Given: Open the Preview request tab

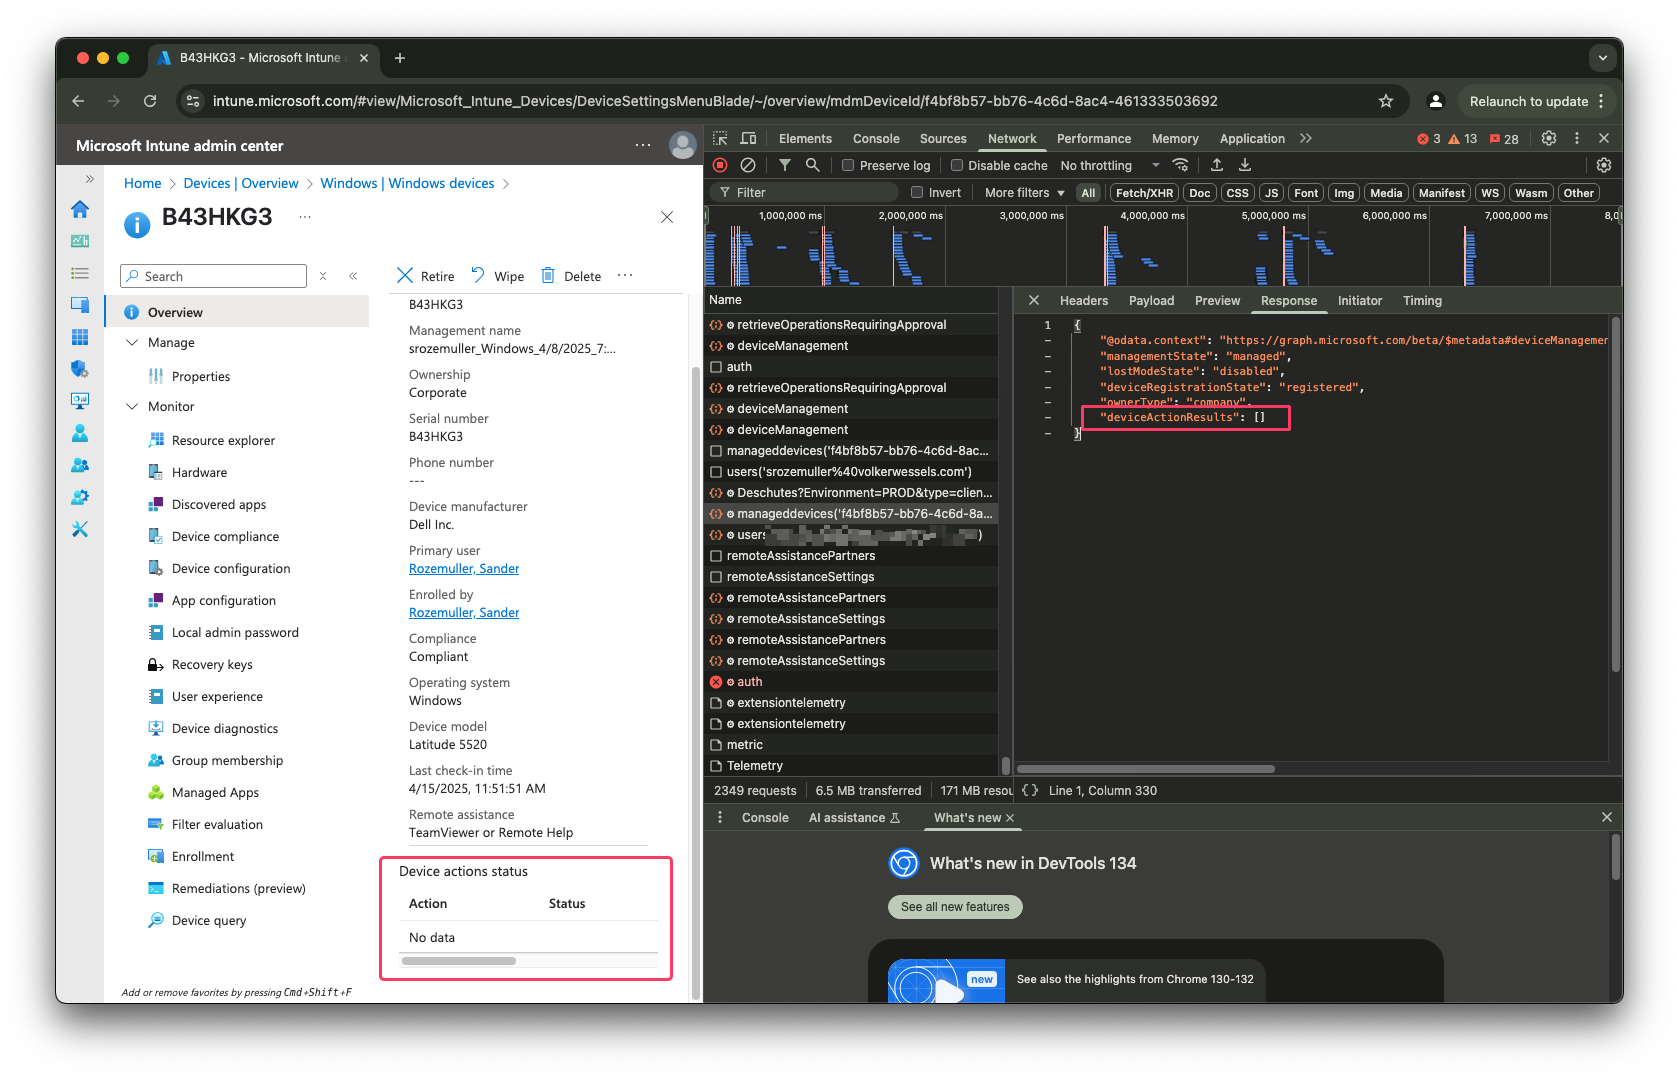Looking at the screenshot, I should pyautogui.click(x=1217, y=300).
